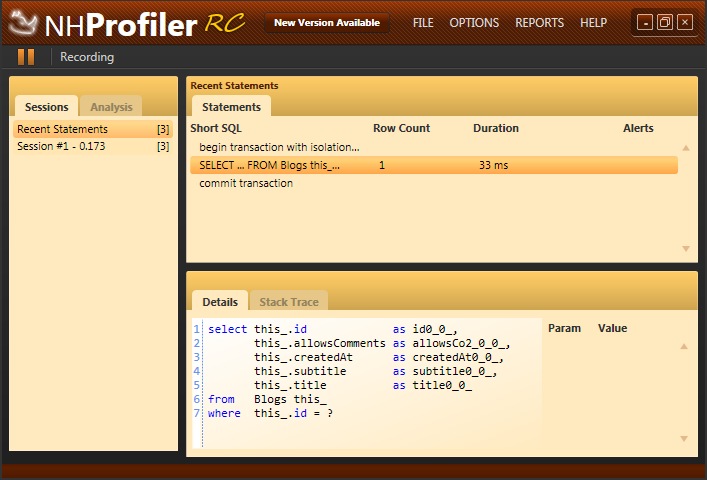Image resolution: width=707 pixels, height=480 pixels.
Task: Sort by the Alerts column header
Action: click(638, 128)
